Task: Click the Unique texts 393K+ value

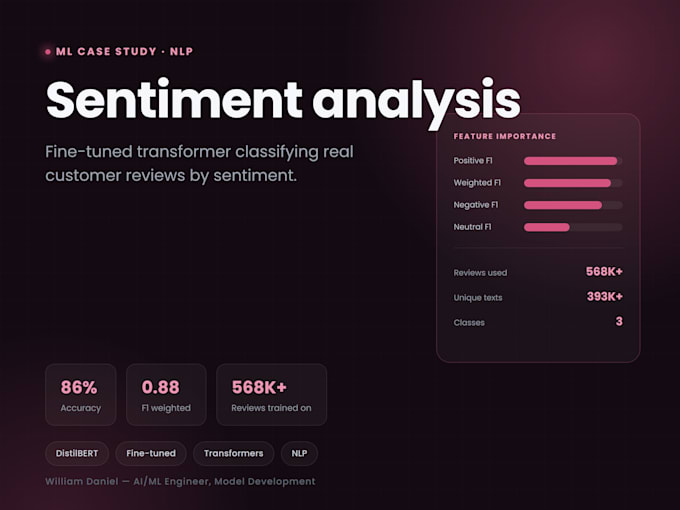Action: click(x=605, y=297)
